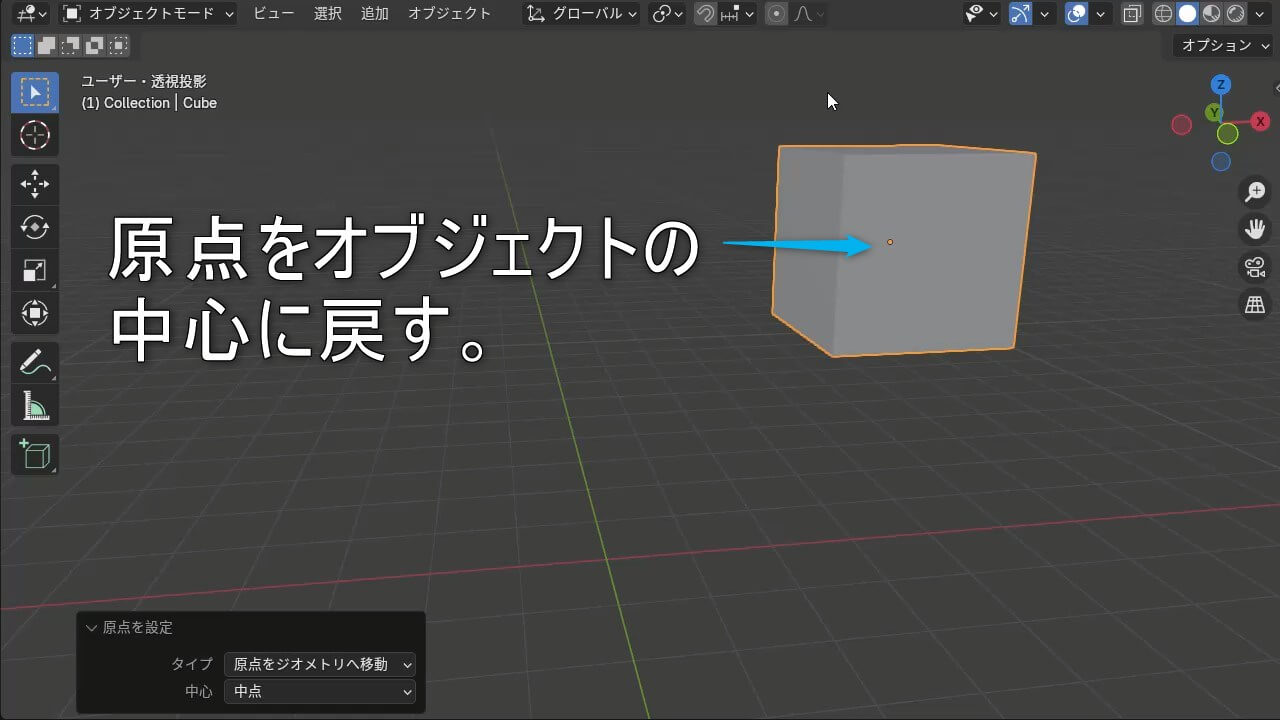
Task: Open the snapping options dropdown
Action: tap(737, 14)
